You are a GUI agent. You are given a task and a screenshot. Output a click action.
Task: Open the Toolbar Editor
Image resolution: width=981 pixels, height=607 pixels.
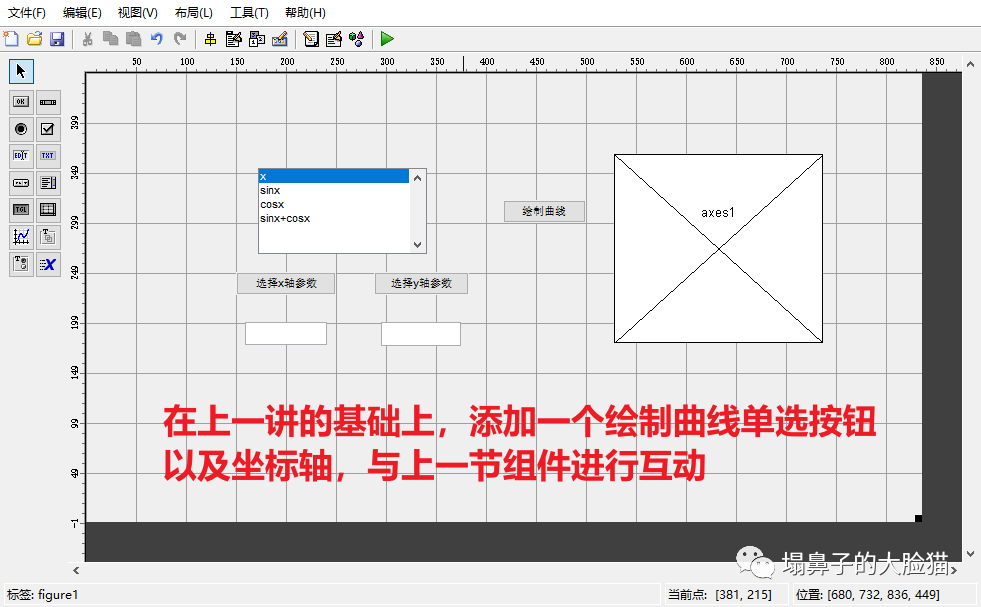pos(280,39)
